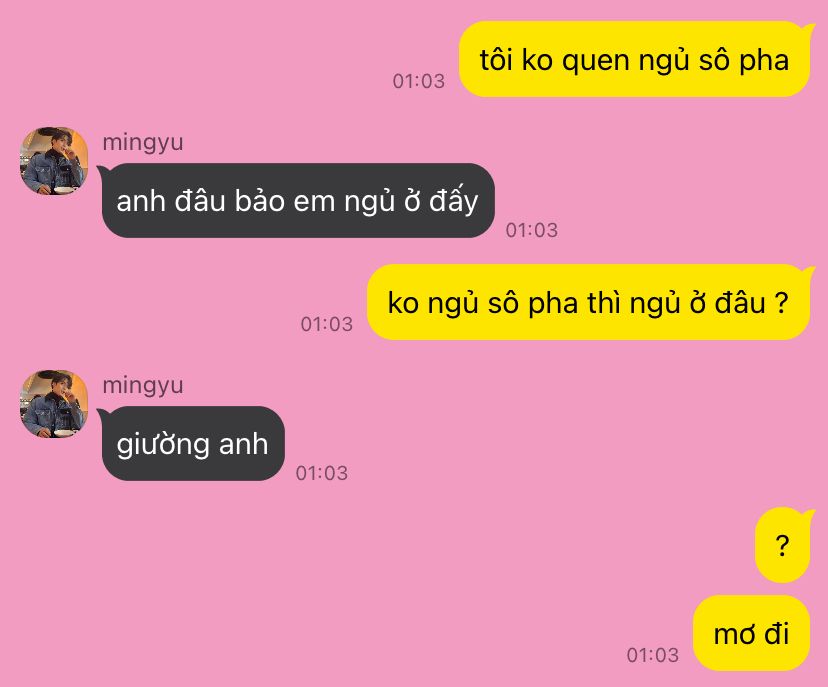The image size is (828, 687).
Task: Tap the 'anh đâu bảo em ngủ ở đấy' message
Action: pyautogui.click(x=298, y=201)
